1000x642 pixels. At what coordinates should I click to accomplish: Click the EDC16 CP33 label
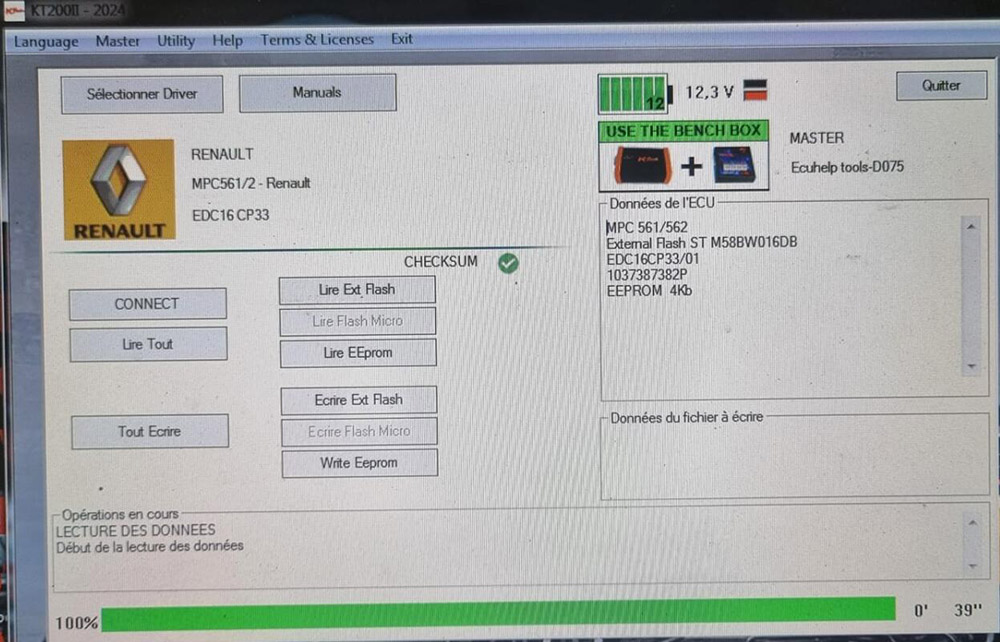[x=231, y=215]
